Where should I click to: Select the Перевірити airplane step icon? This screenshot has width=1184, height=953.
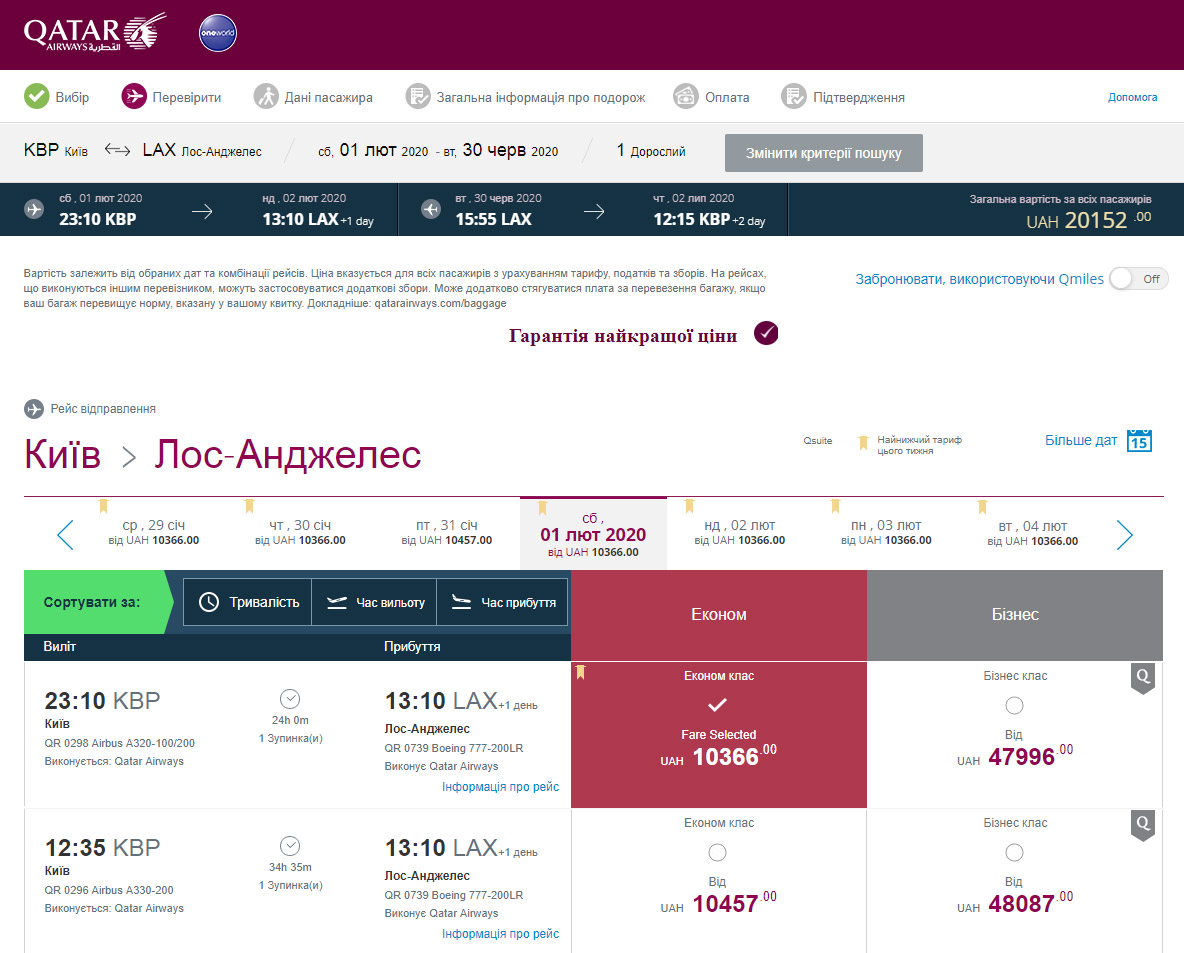pyautogui.click(x=134, y=97)
